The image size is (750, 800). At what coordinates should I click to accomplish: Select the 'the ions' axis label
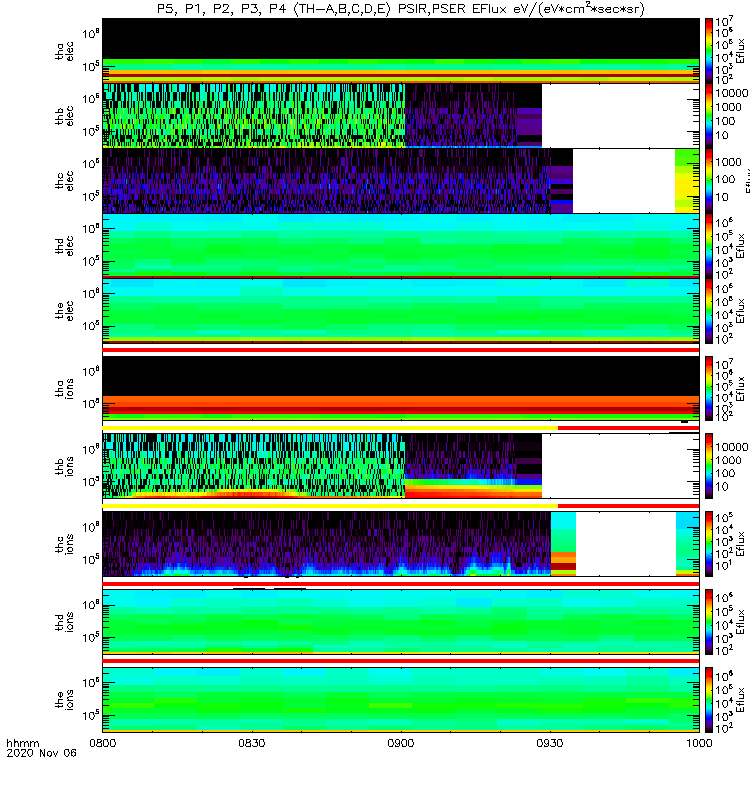click(x=64, y=700)
